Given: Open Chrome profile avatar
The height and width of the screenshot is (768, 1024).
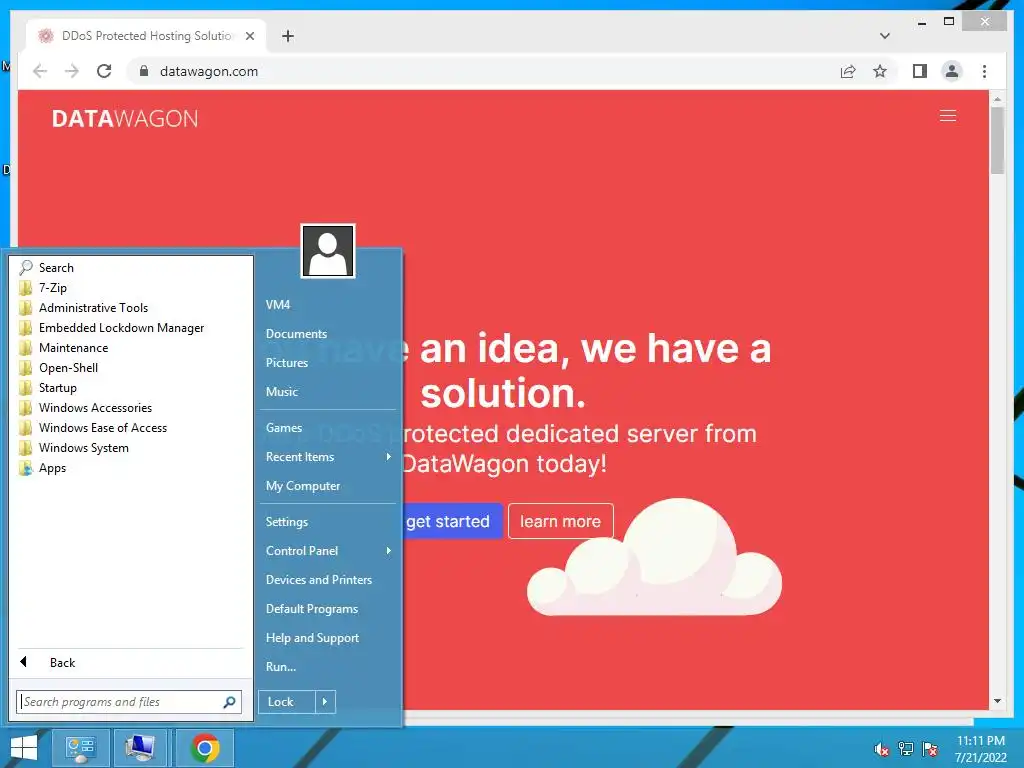Looking at the screenshot, I should point(952,71).
